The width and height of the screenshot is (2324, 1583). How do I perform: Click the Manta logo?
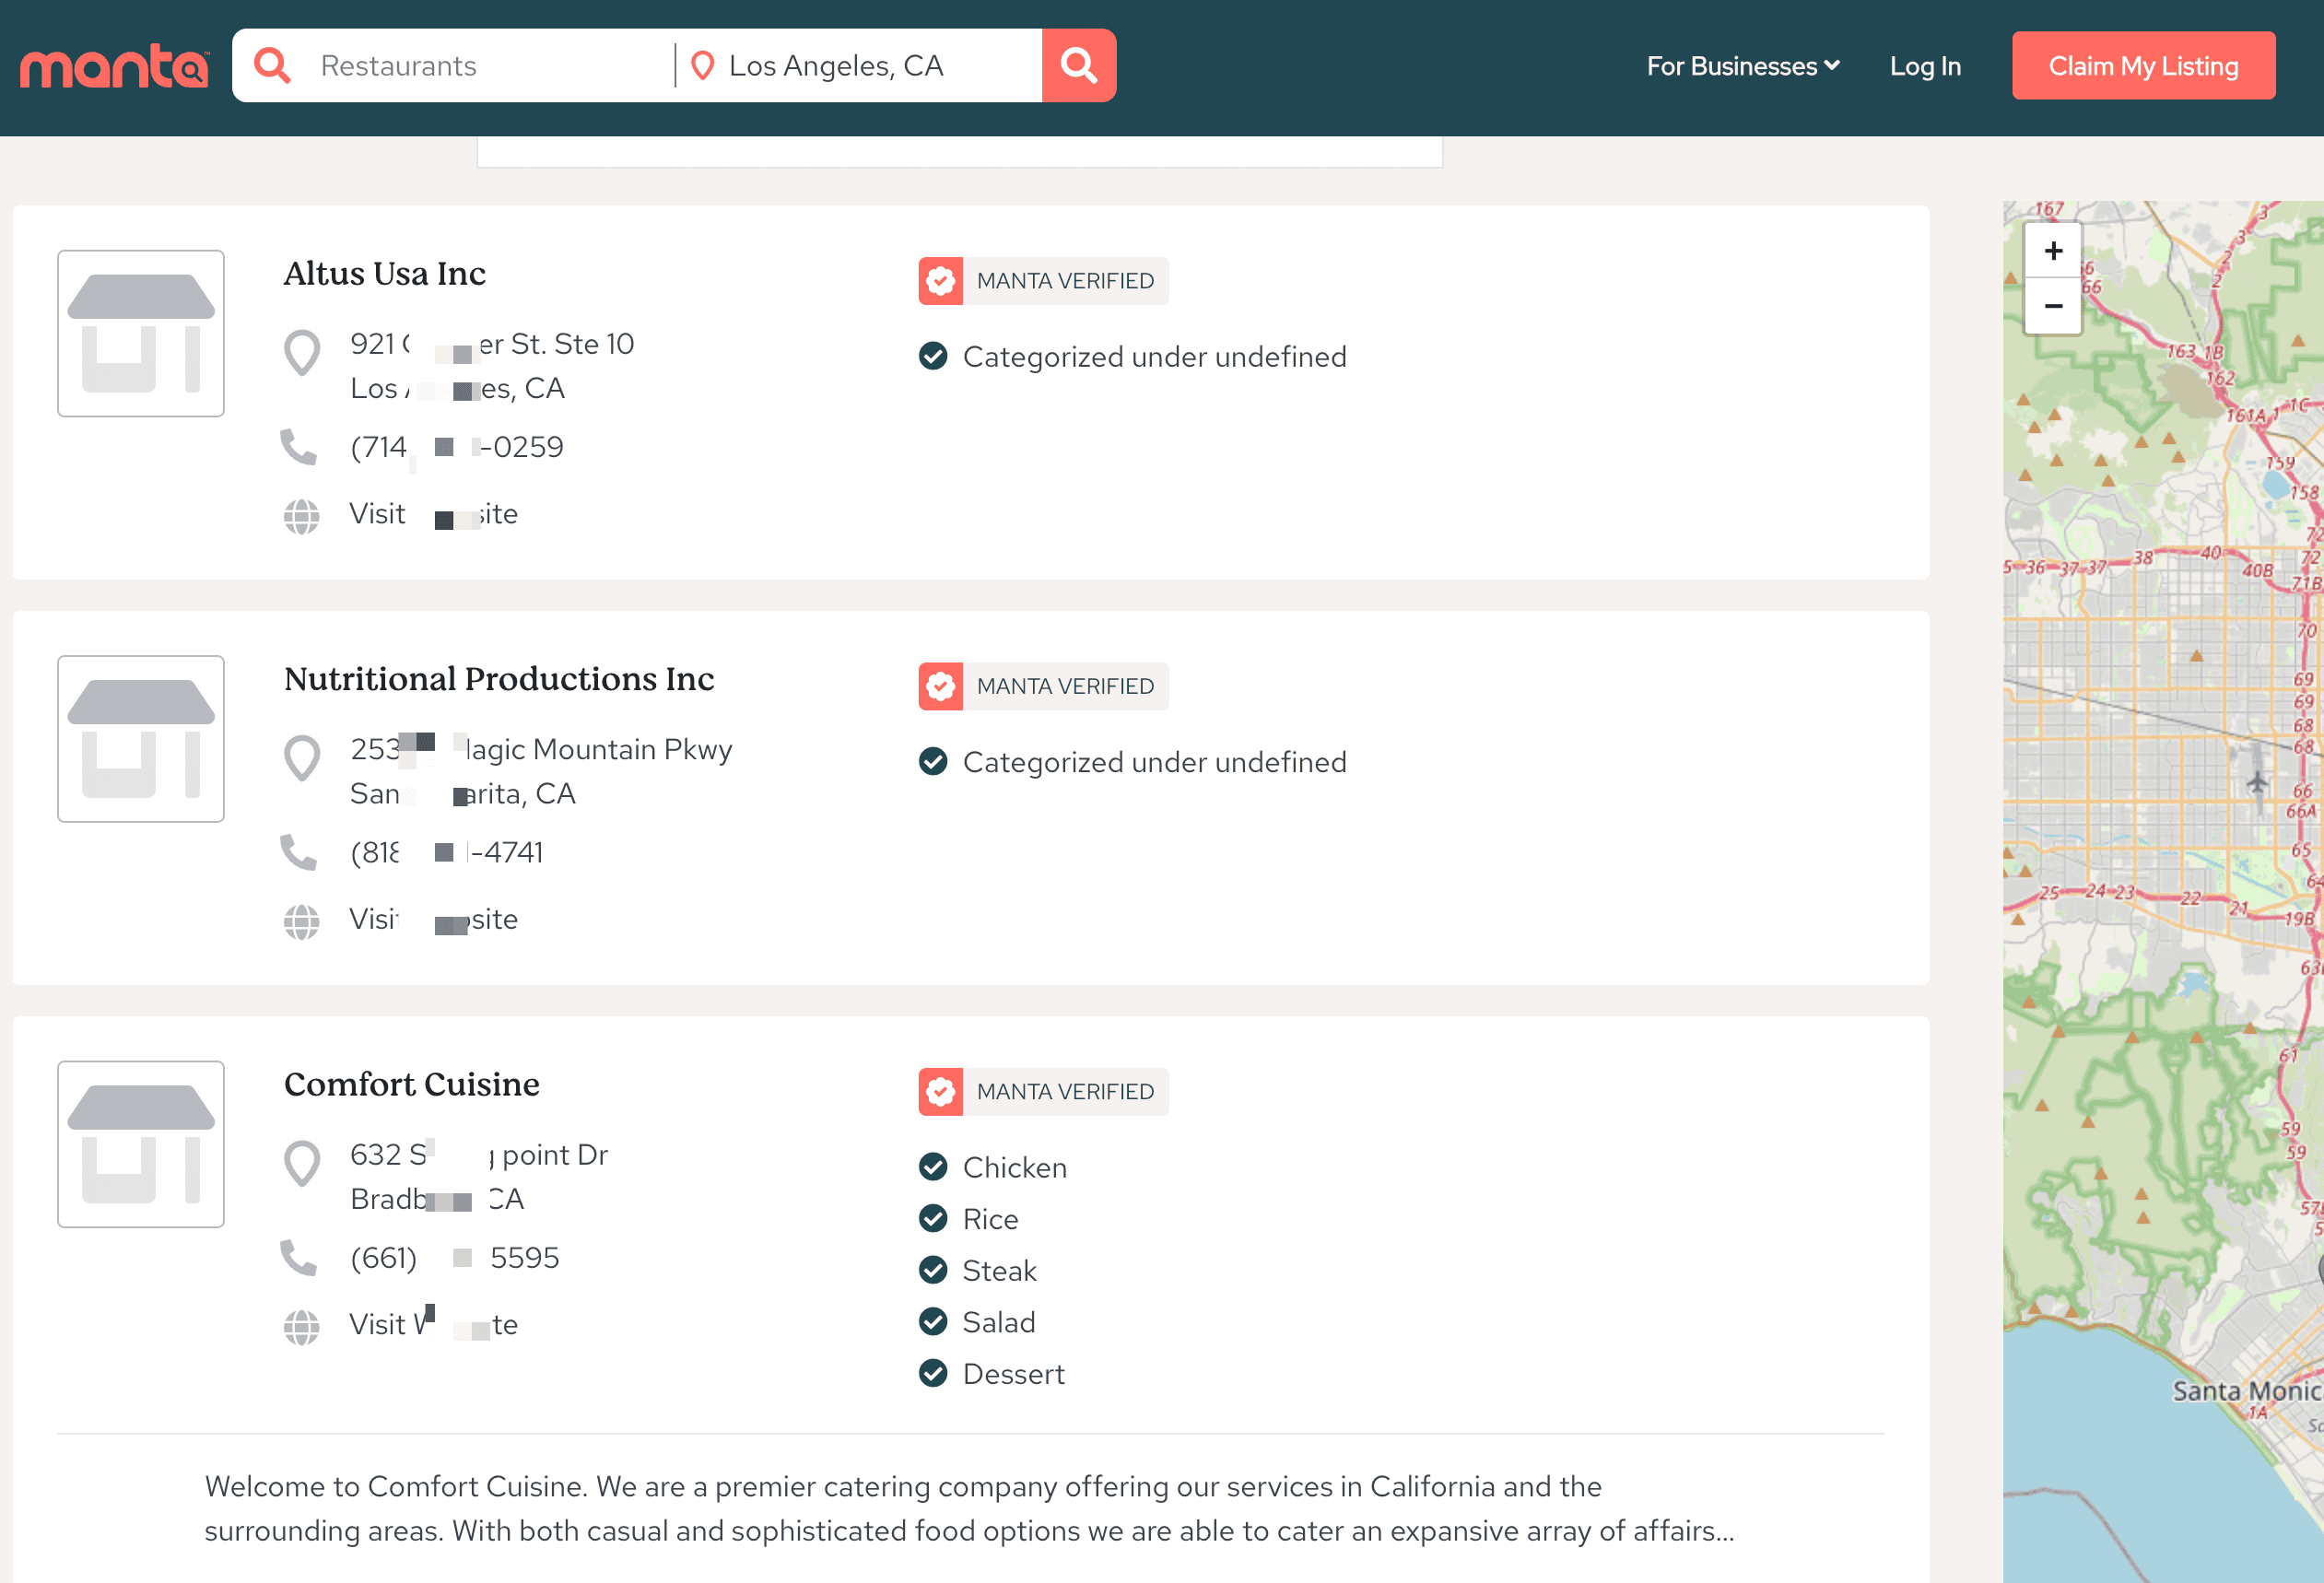click(x=114, y=67)
